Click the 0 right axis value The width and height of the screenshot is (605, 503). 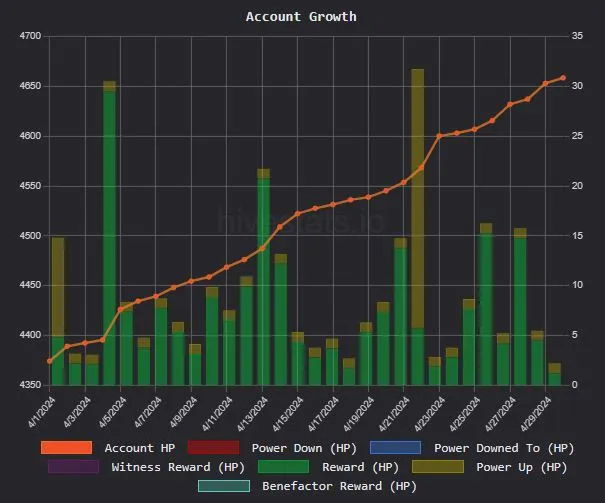click(575, 385)
